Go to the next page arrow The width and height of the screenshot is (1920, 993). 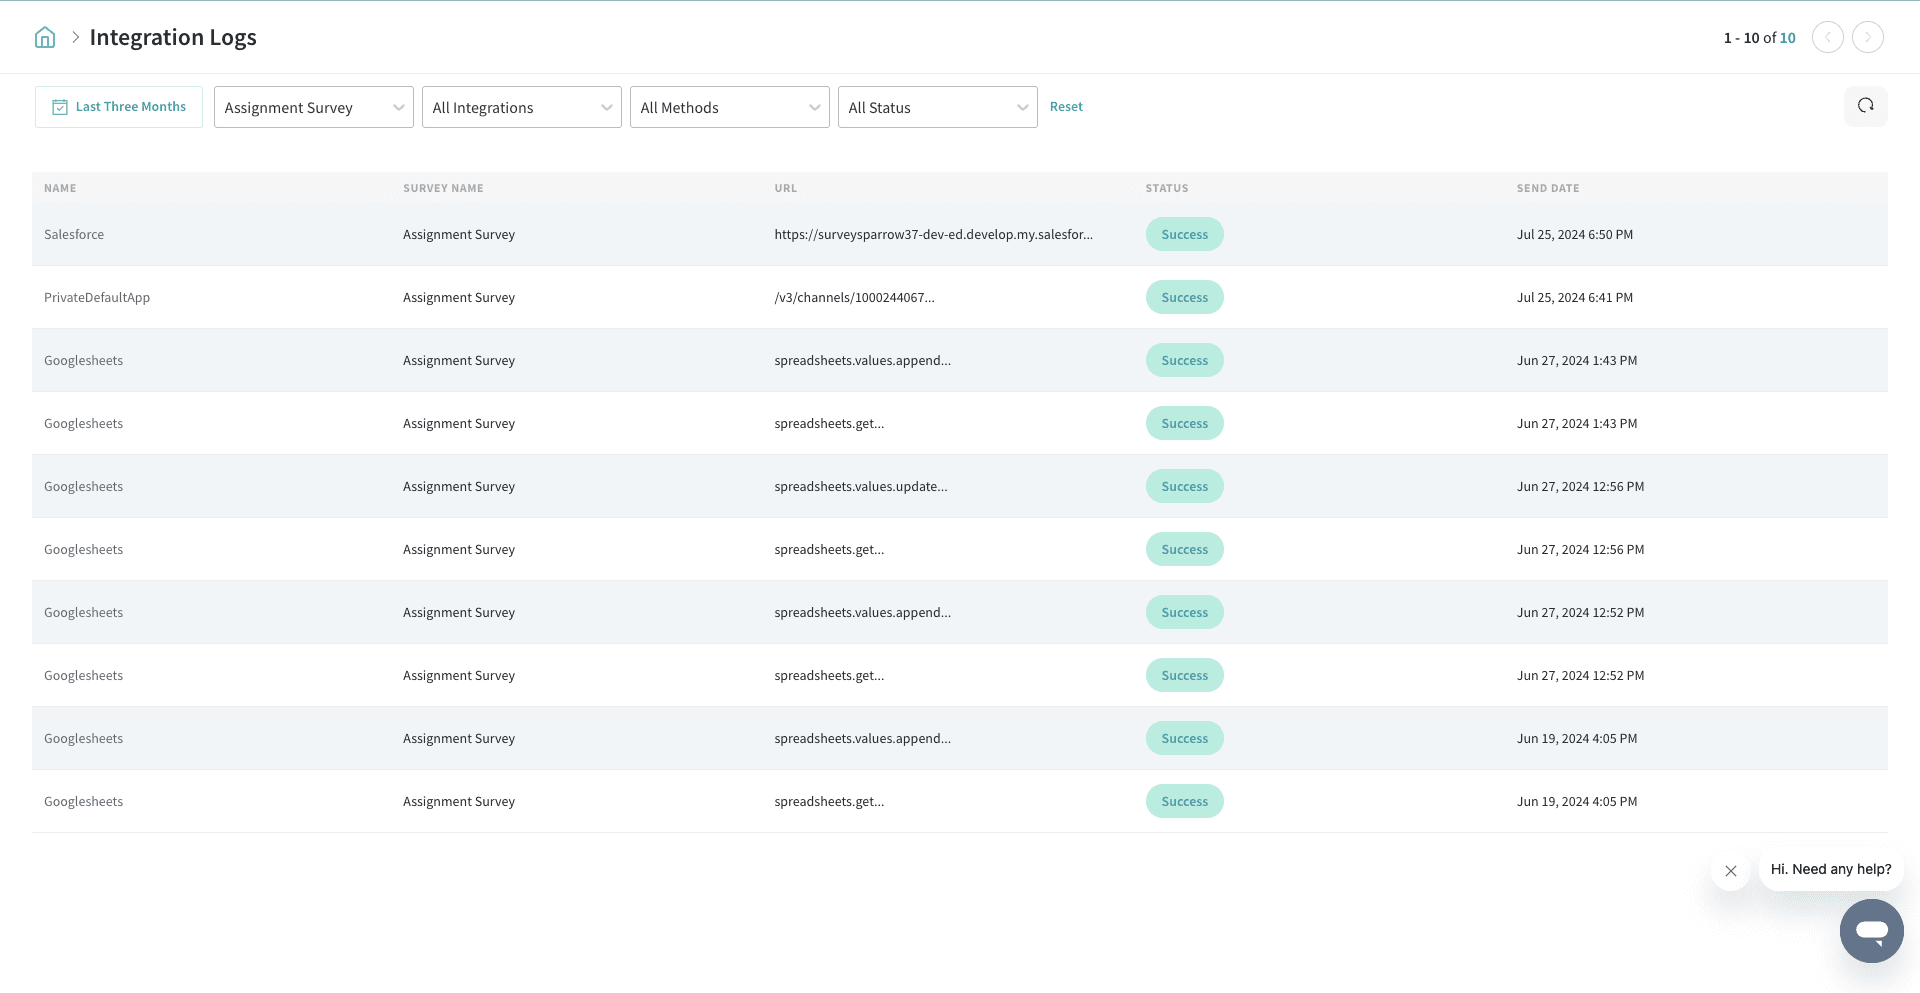[x=1867, y=38]
